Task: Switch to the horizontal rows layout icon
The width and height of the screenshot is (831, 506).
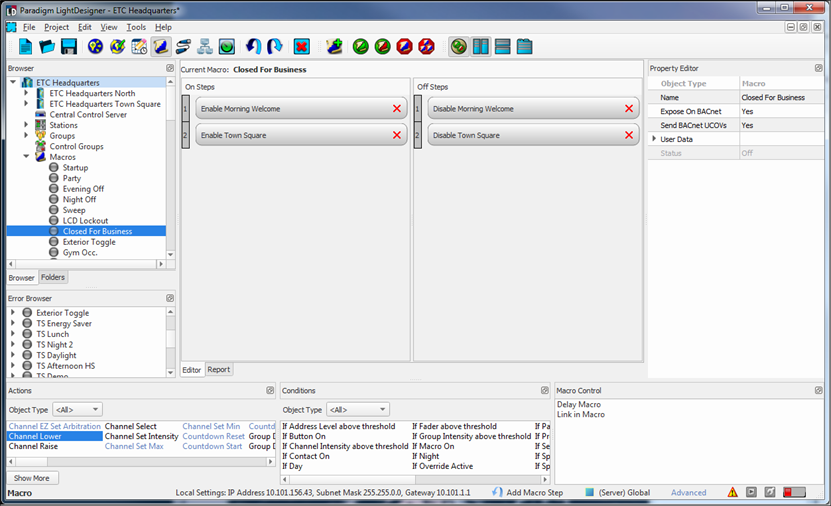Action: click(502, 47)
